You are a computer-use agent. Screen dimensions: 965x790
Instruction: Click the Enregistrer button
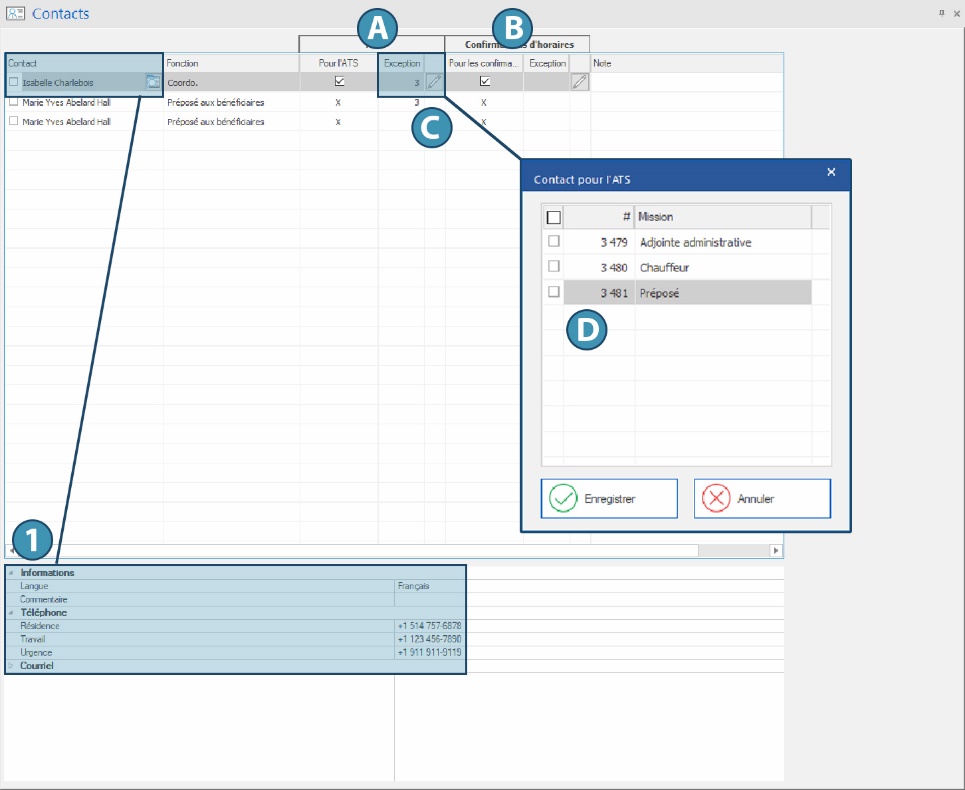pyautogui.click(x=609, y=498)
